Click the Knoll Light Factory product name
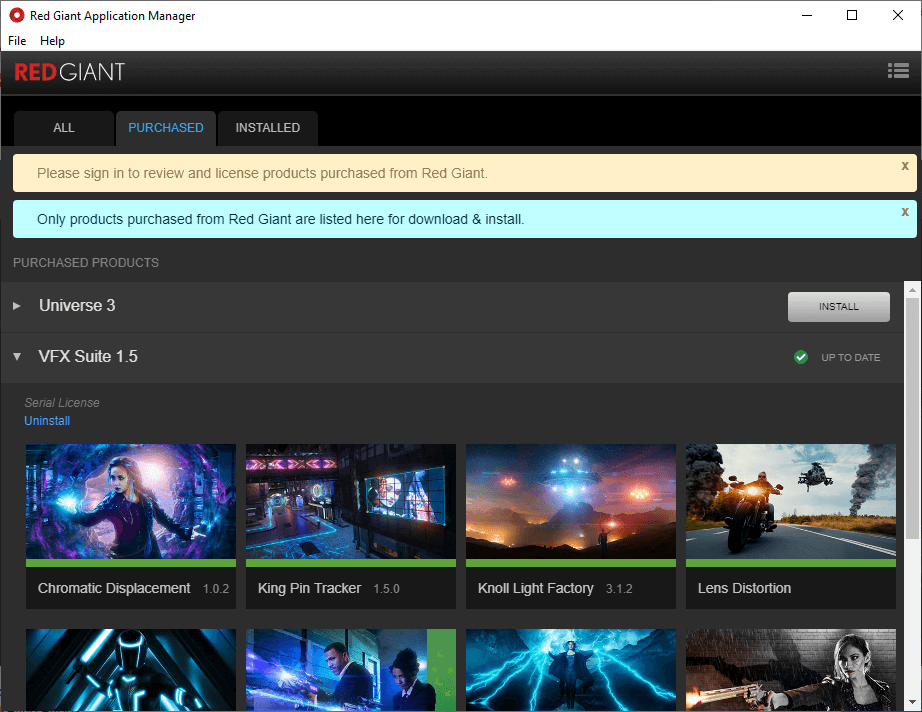This screenshot has width=922, height=712. [536, 588]
